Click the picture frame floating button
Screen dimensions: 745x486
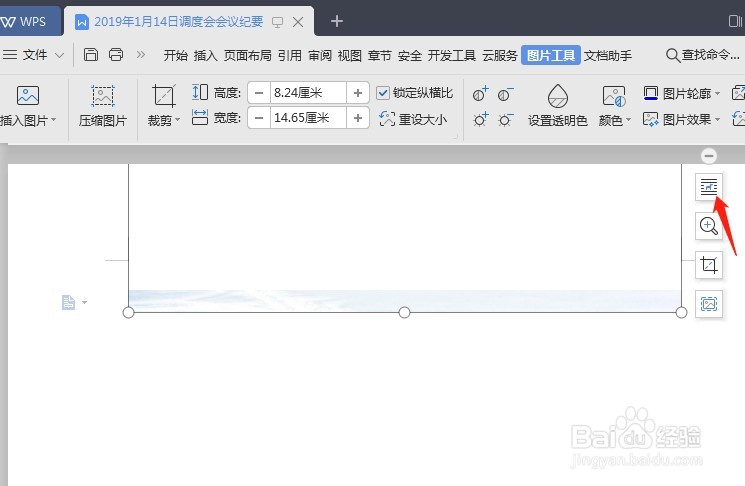tap(709, 304)
